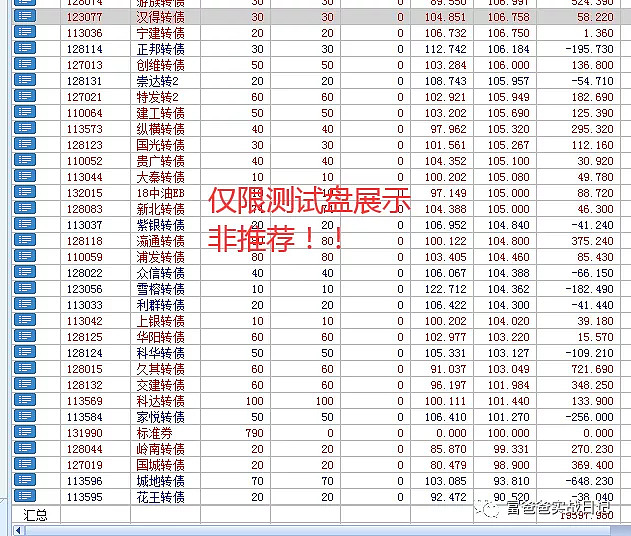Image resolution: width=631 pixels, height=536 pixels.
Task: Select name cell 浦发转债
Action: click(160, 257)
